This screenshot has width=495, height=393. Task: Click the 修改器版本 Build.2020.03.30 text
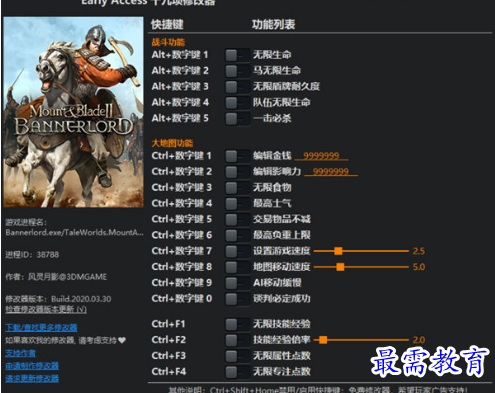point(58,299)
